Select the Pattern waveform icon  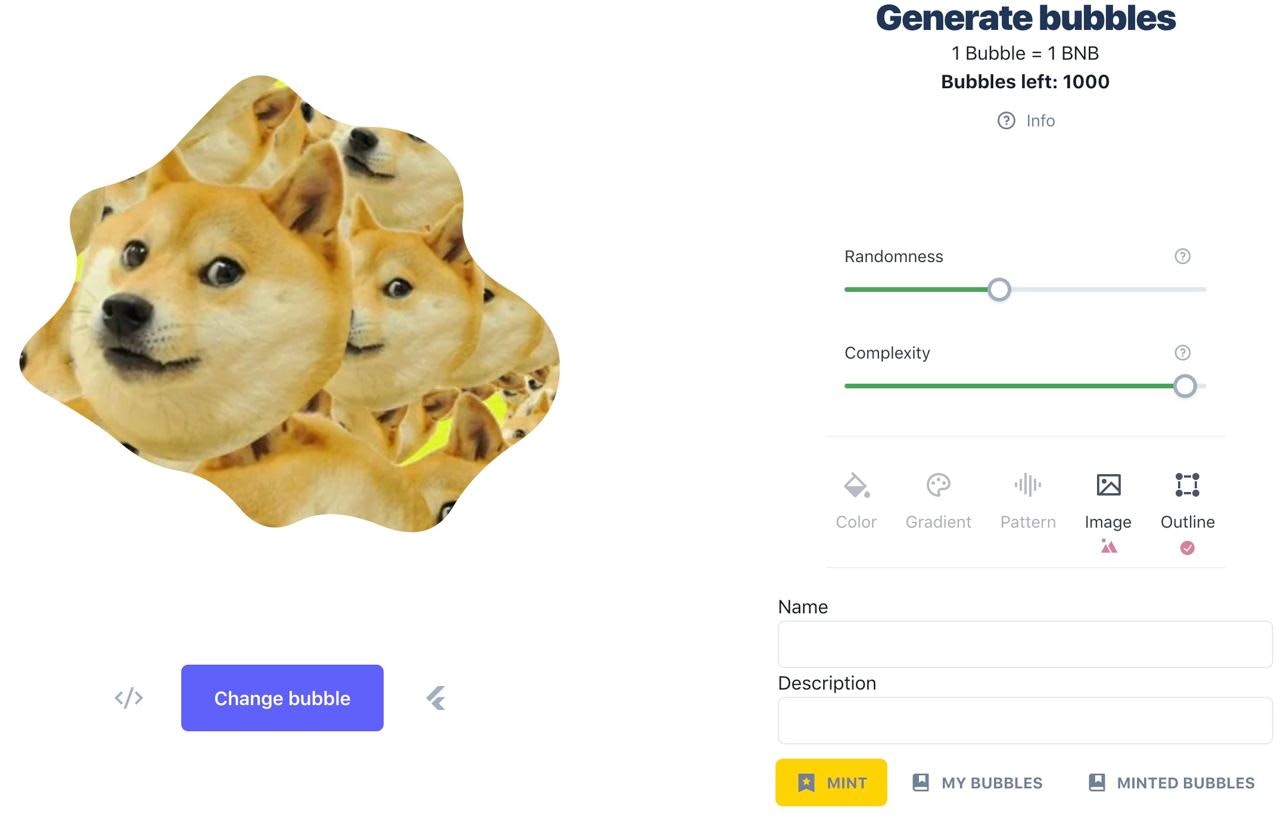(x=1028, y=485)
